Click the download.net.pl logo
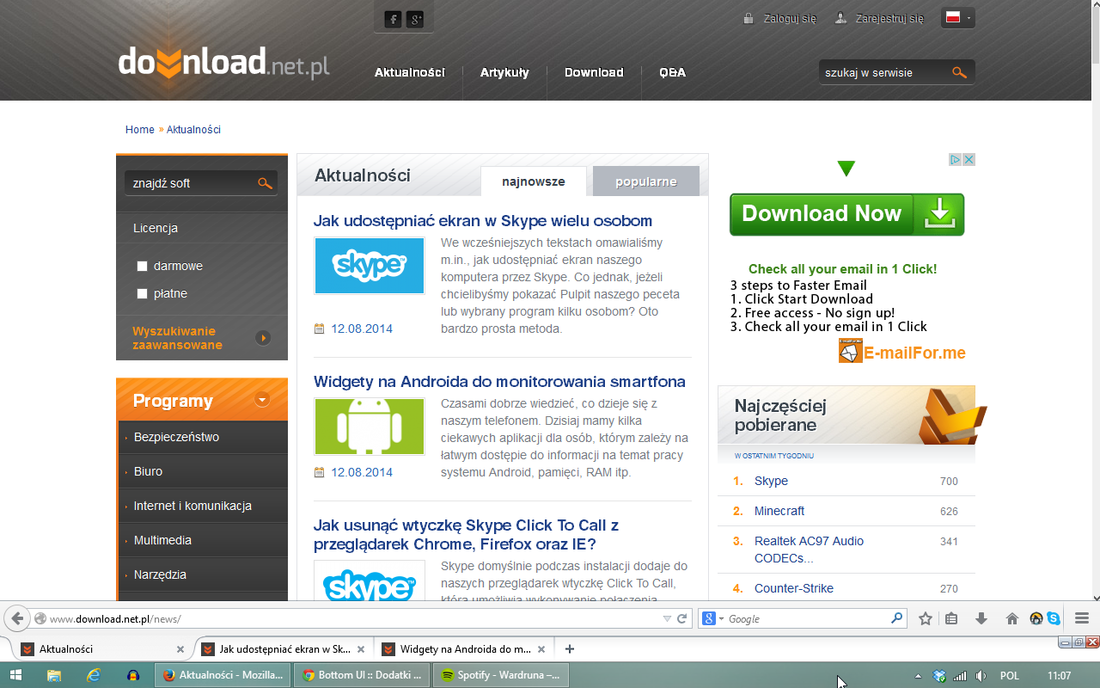Image resolution: width=1100 pixels, height=688 pixels. tap(224, 62)
